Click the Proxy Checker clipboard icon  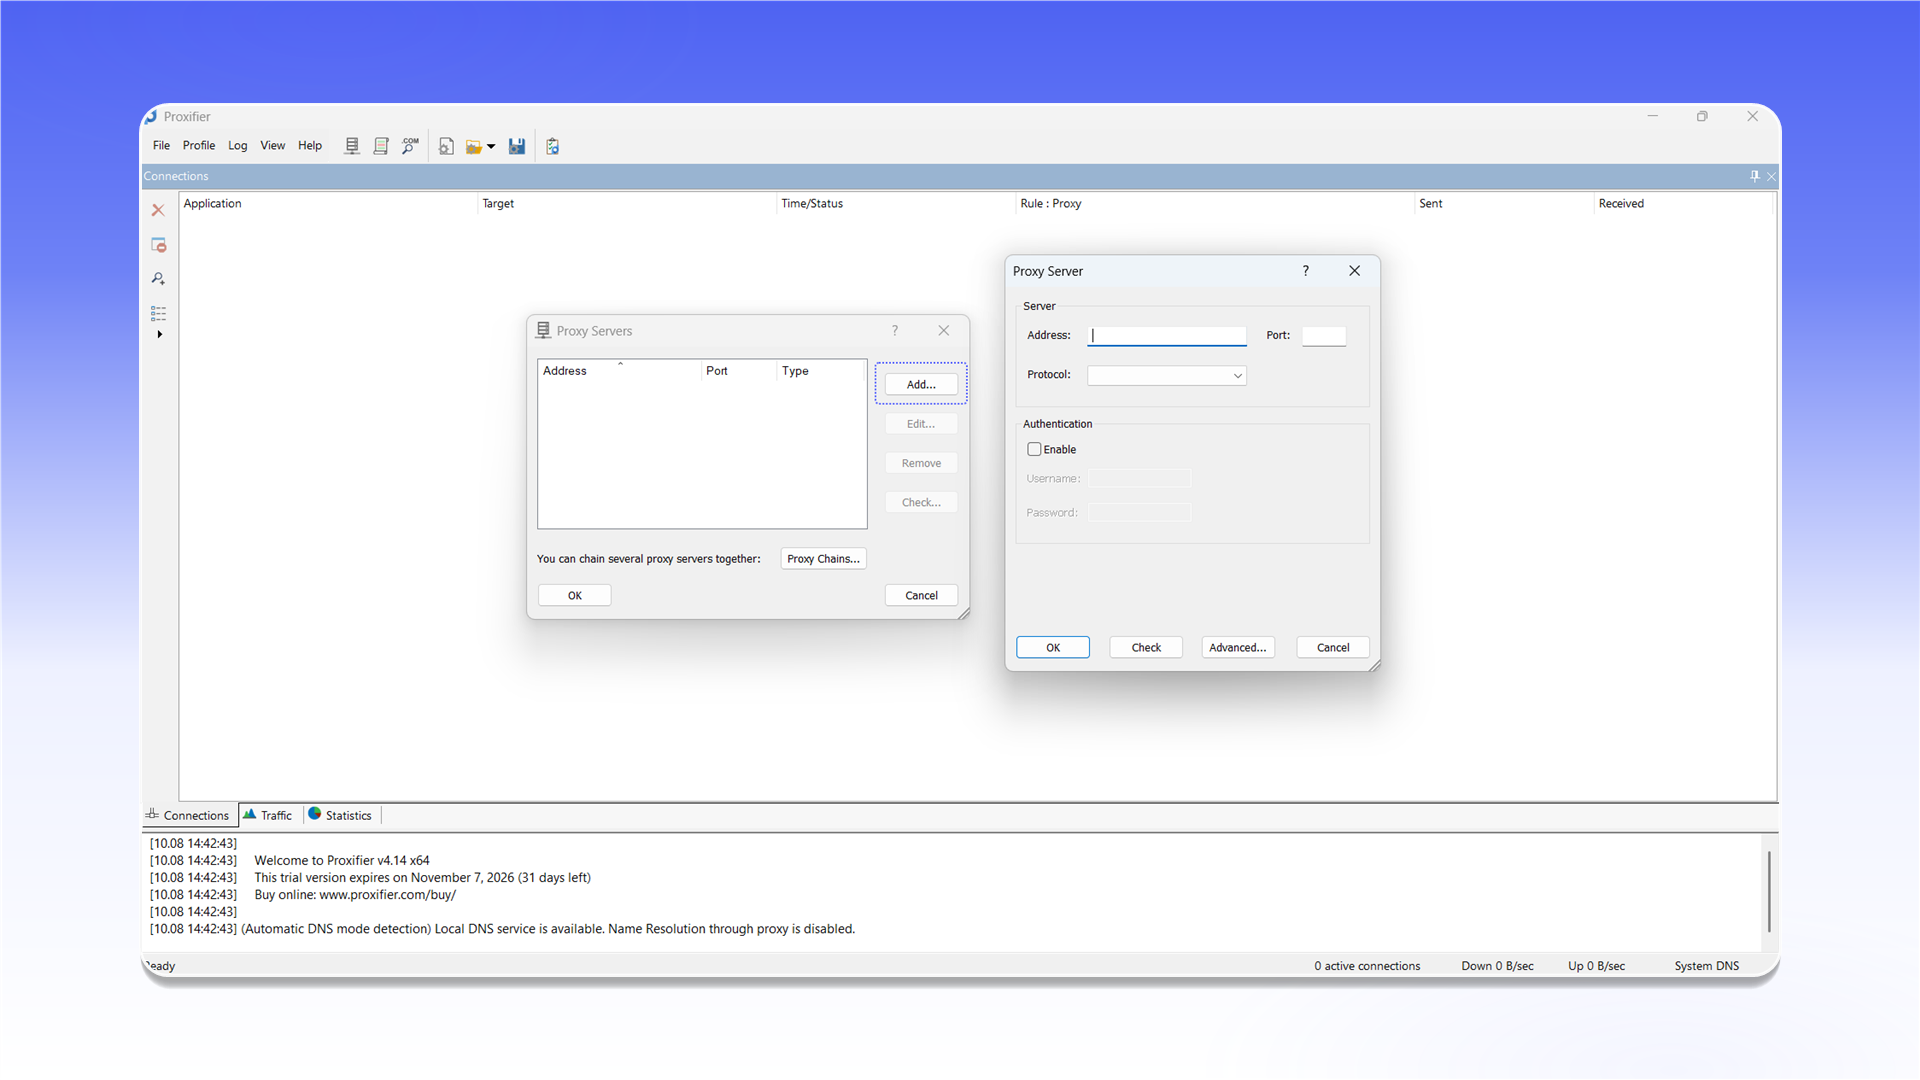tap(553, 146)
